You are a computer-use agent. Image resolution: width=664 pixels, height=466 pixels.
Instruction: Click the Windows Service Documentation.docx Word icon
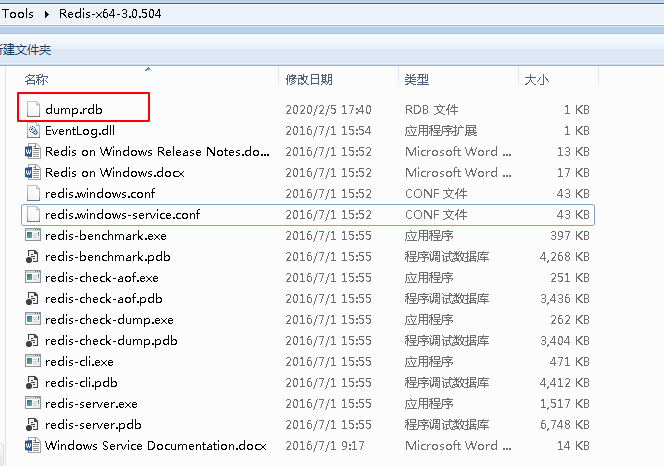pos(33,445)
